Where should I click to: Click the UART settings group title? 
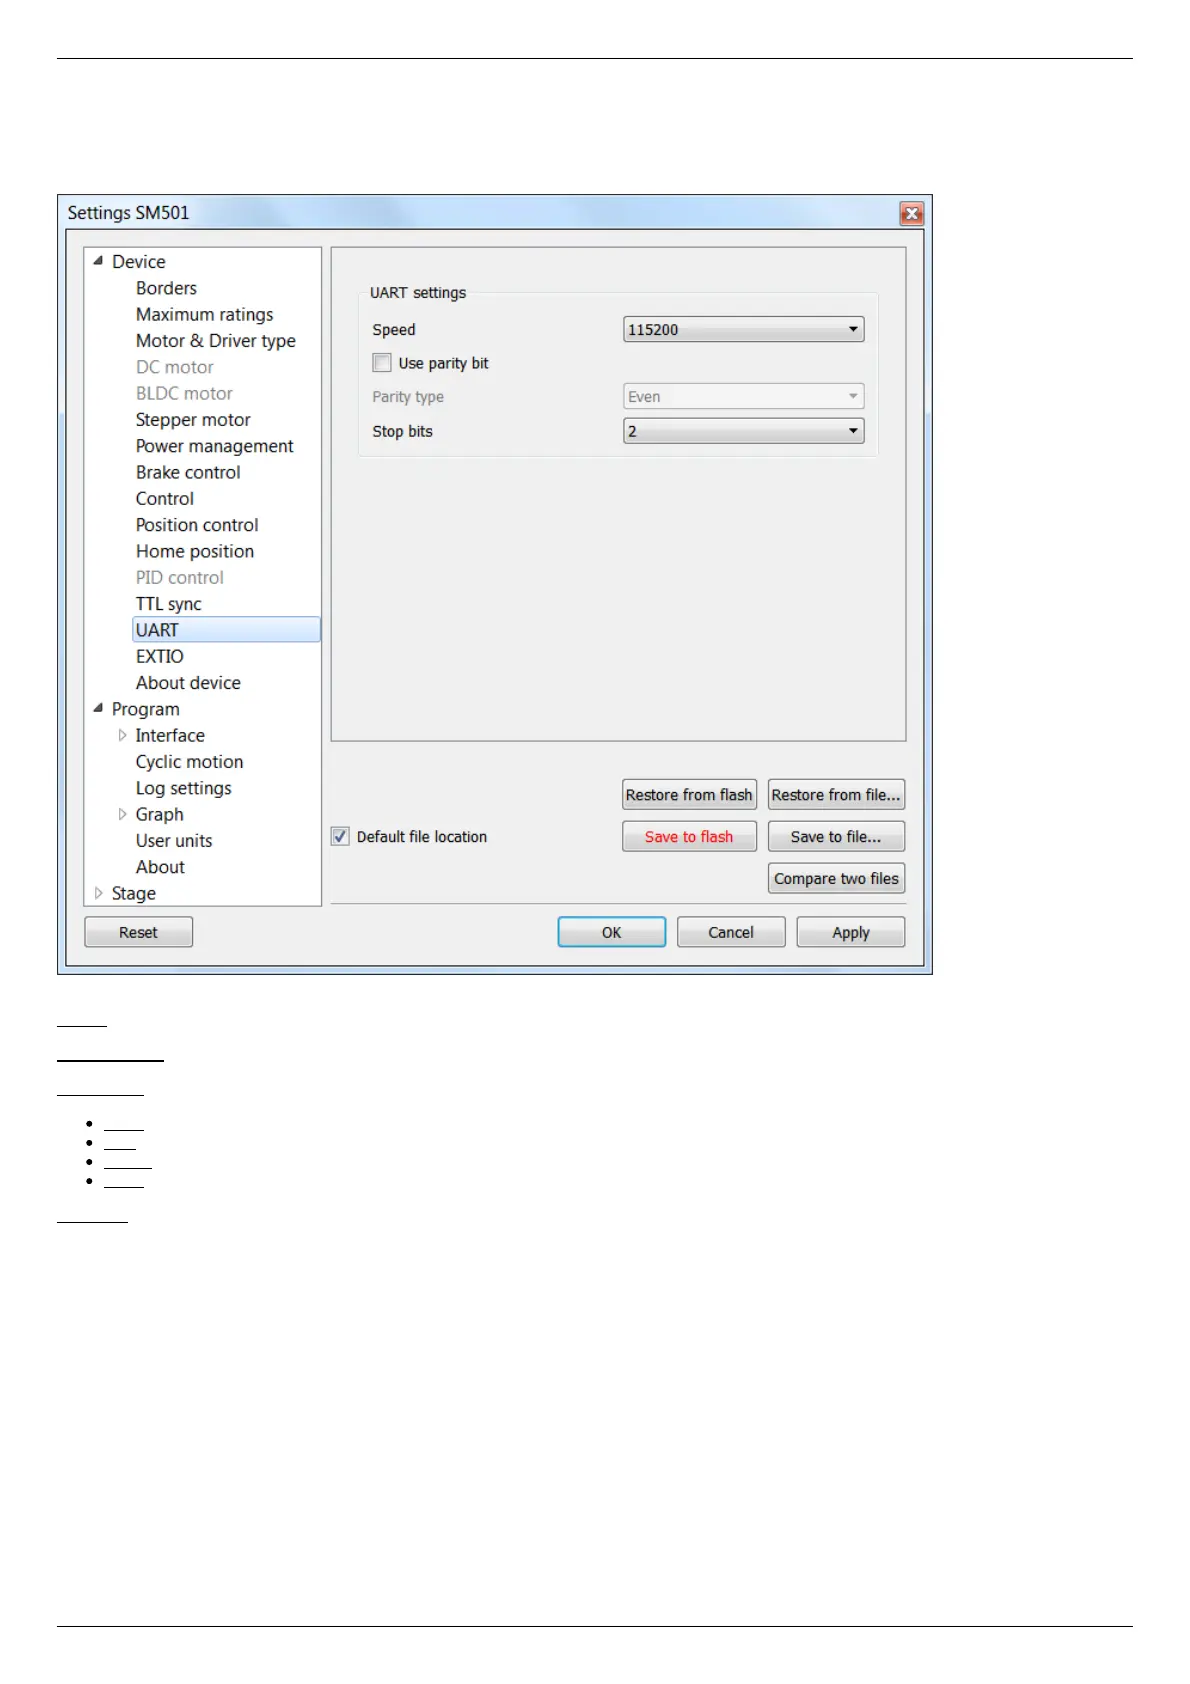418,293
